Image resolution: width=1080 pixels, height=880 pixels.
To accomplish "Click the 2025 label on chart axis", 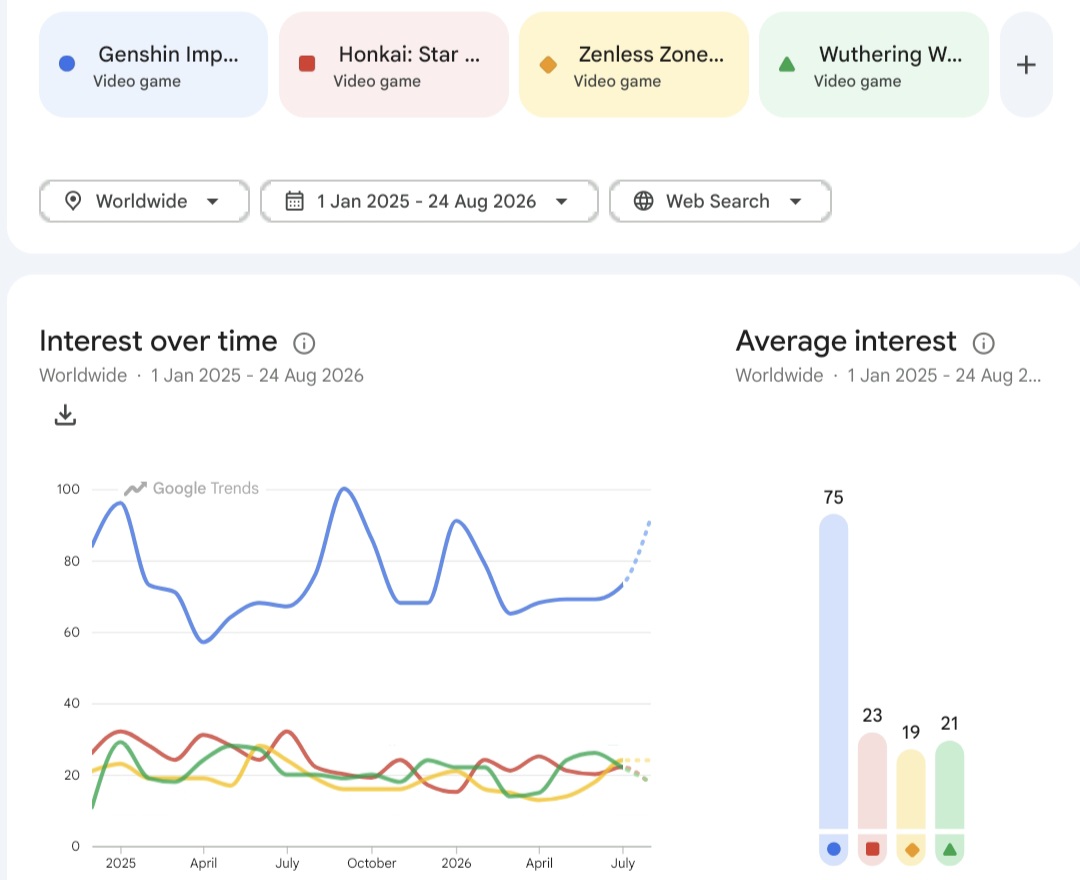I will [121, 863].
